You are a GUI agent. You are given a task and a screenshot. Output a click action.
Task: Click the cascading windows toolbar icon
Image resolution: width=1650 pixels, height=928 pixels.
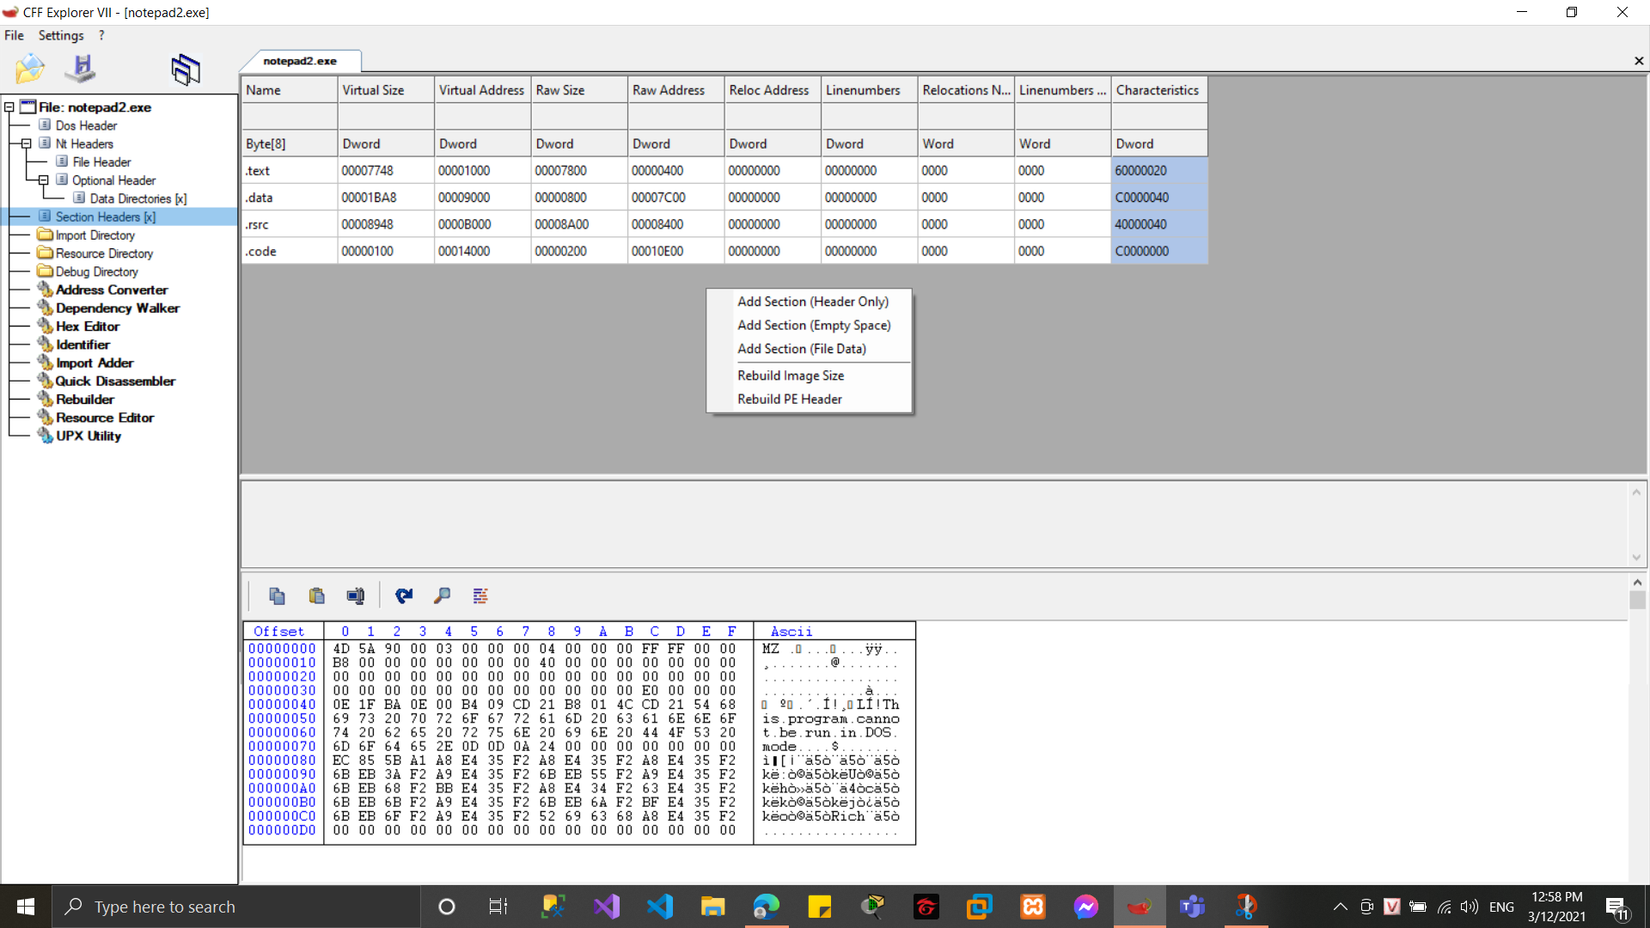[185, 69]
